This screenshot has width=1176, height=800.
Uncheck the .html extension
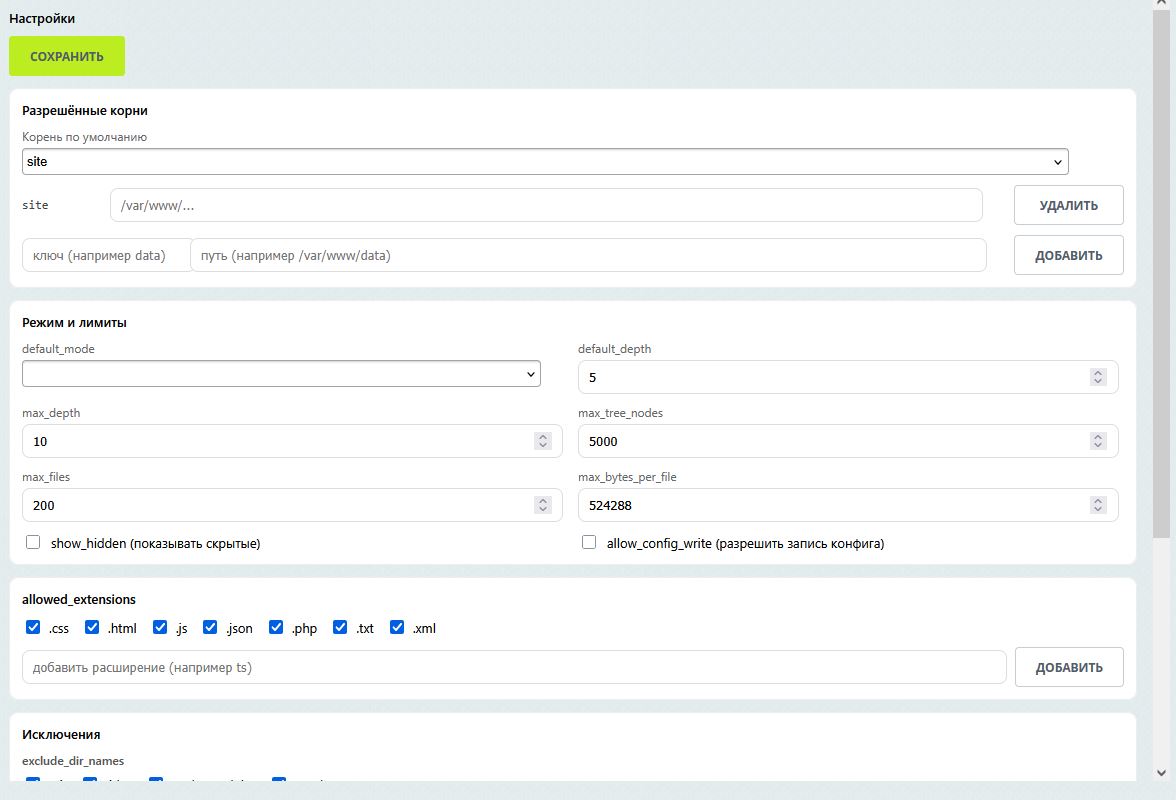click(92, 627)
